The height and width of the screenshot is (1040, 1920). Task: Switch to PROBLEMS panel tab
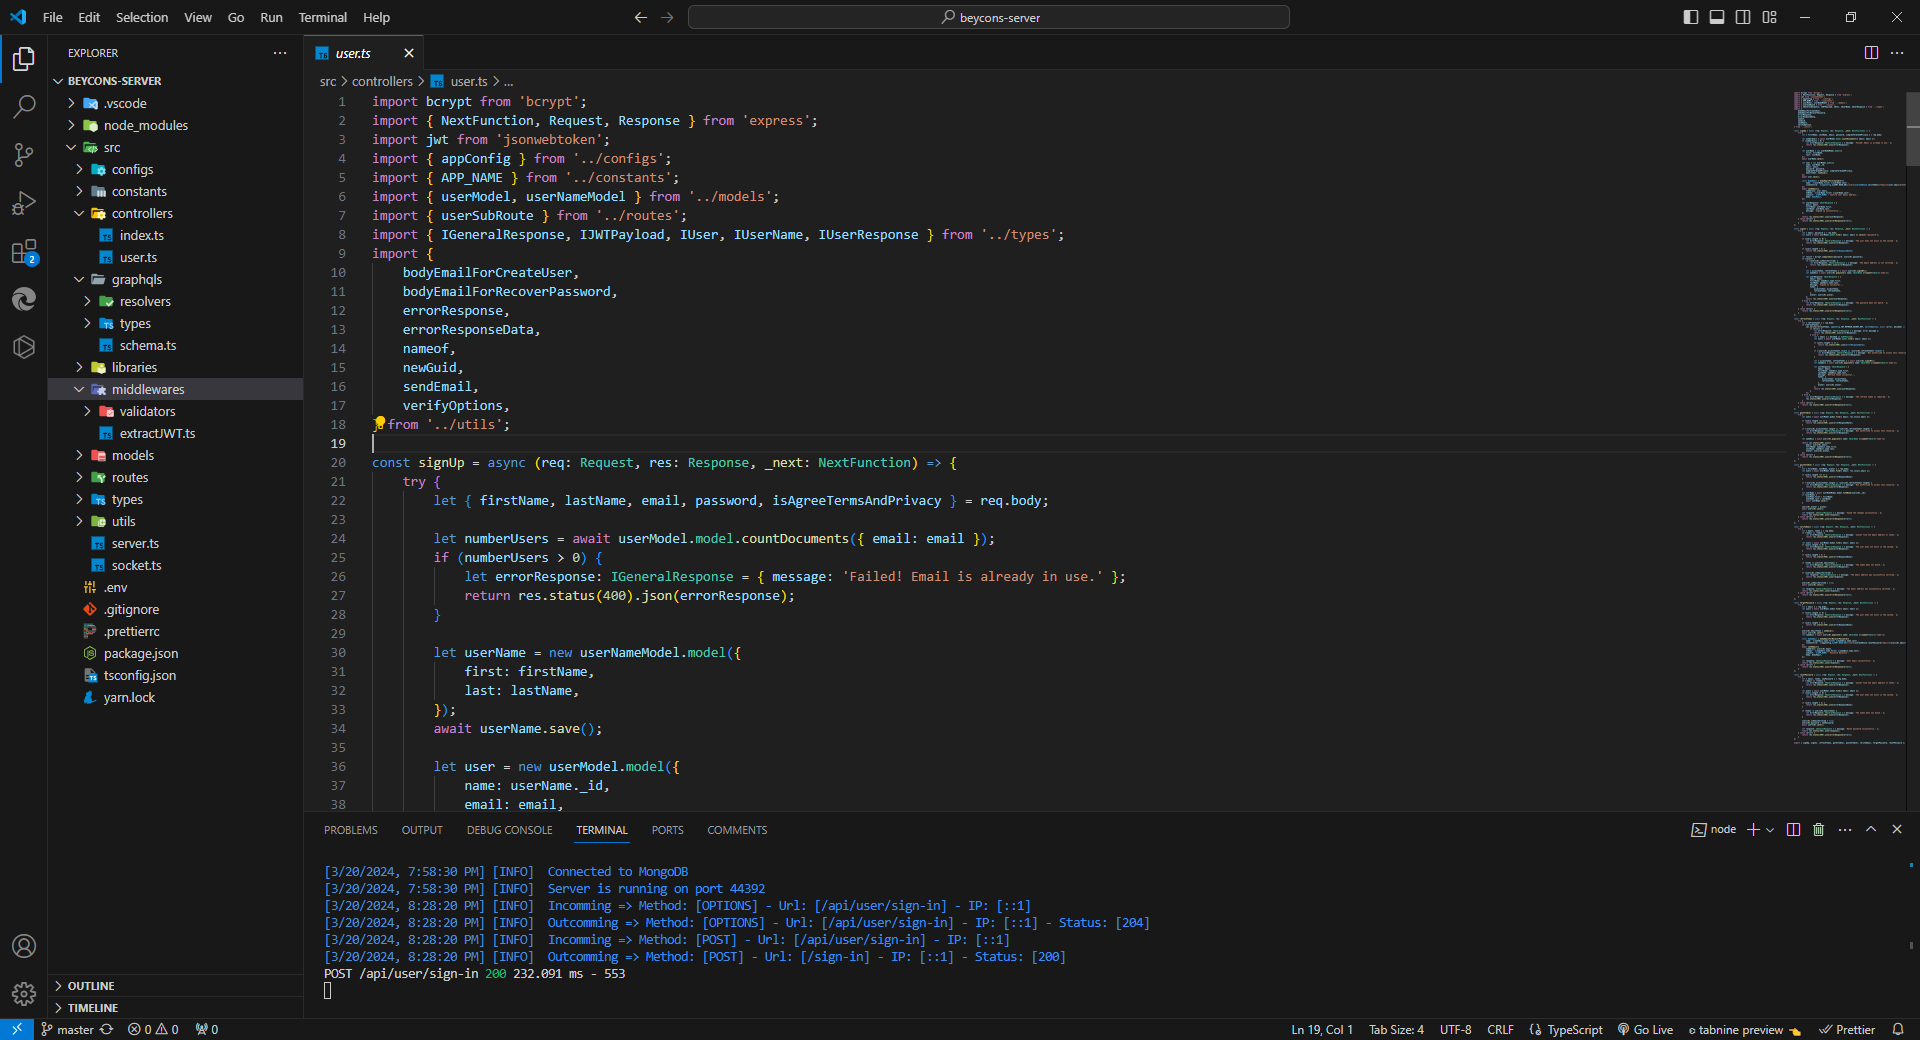pyautogui.click(x=351, y=830)
